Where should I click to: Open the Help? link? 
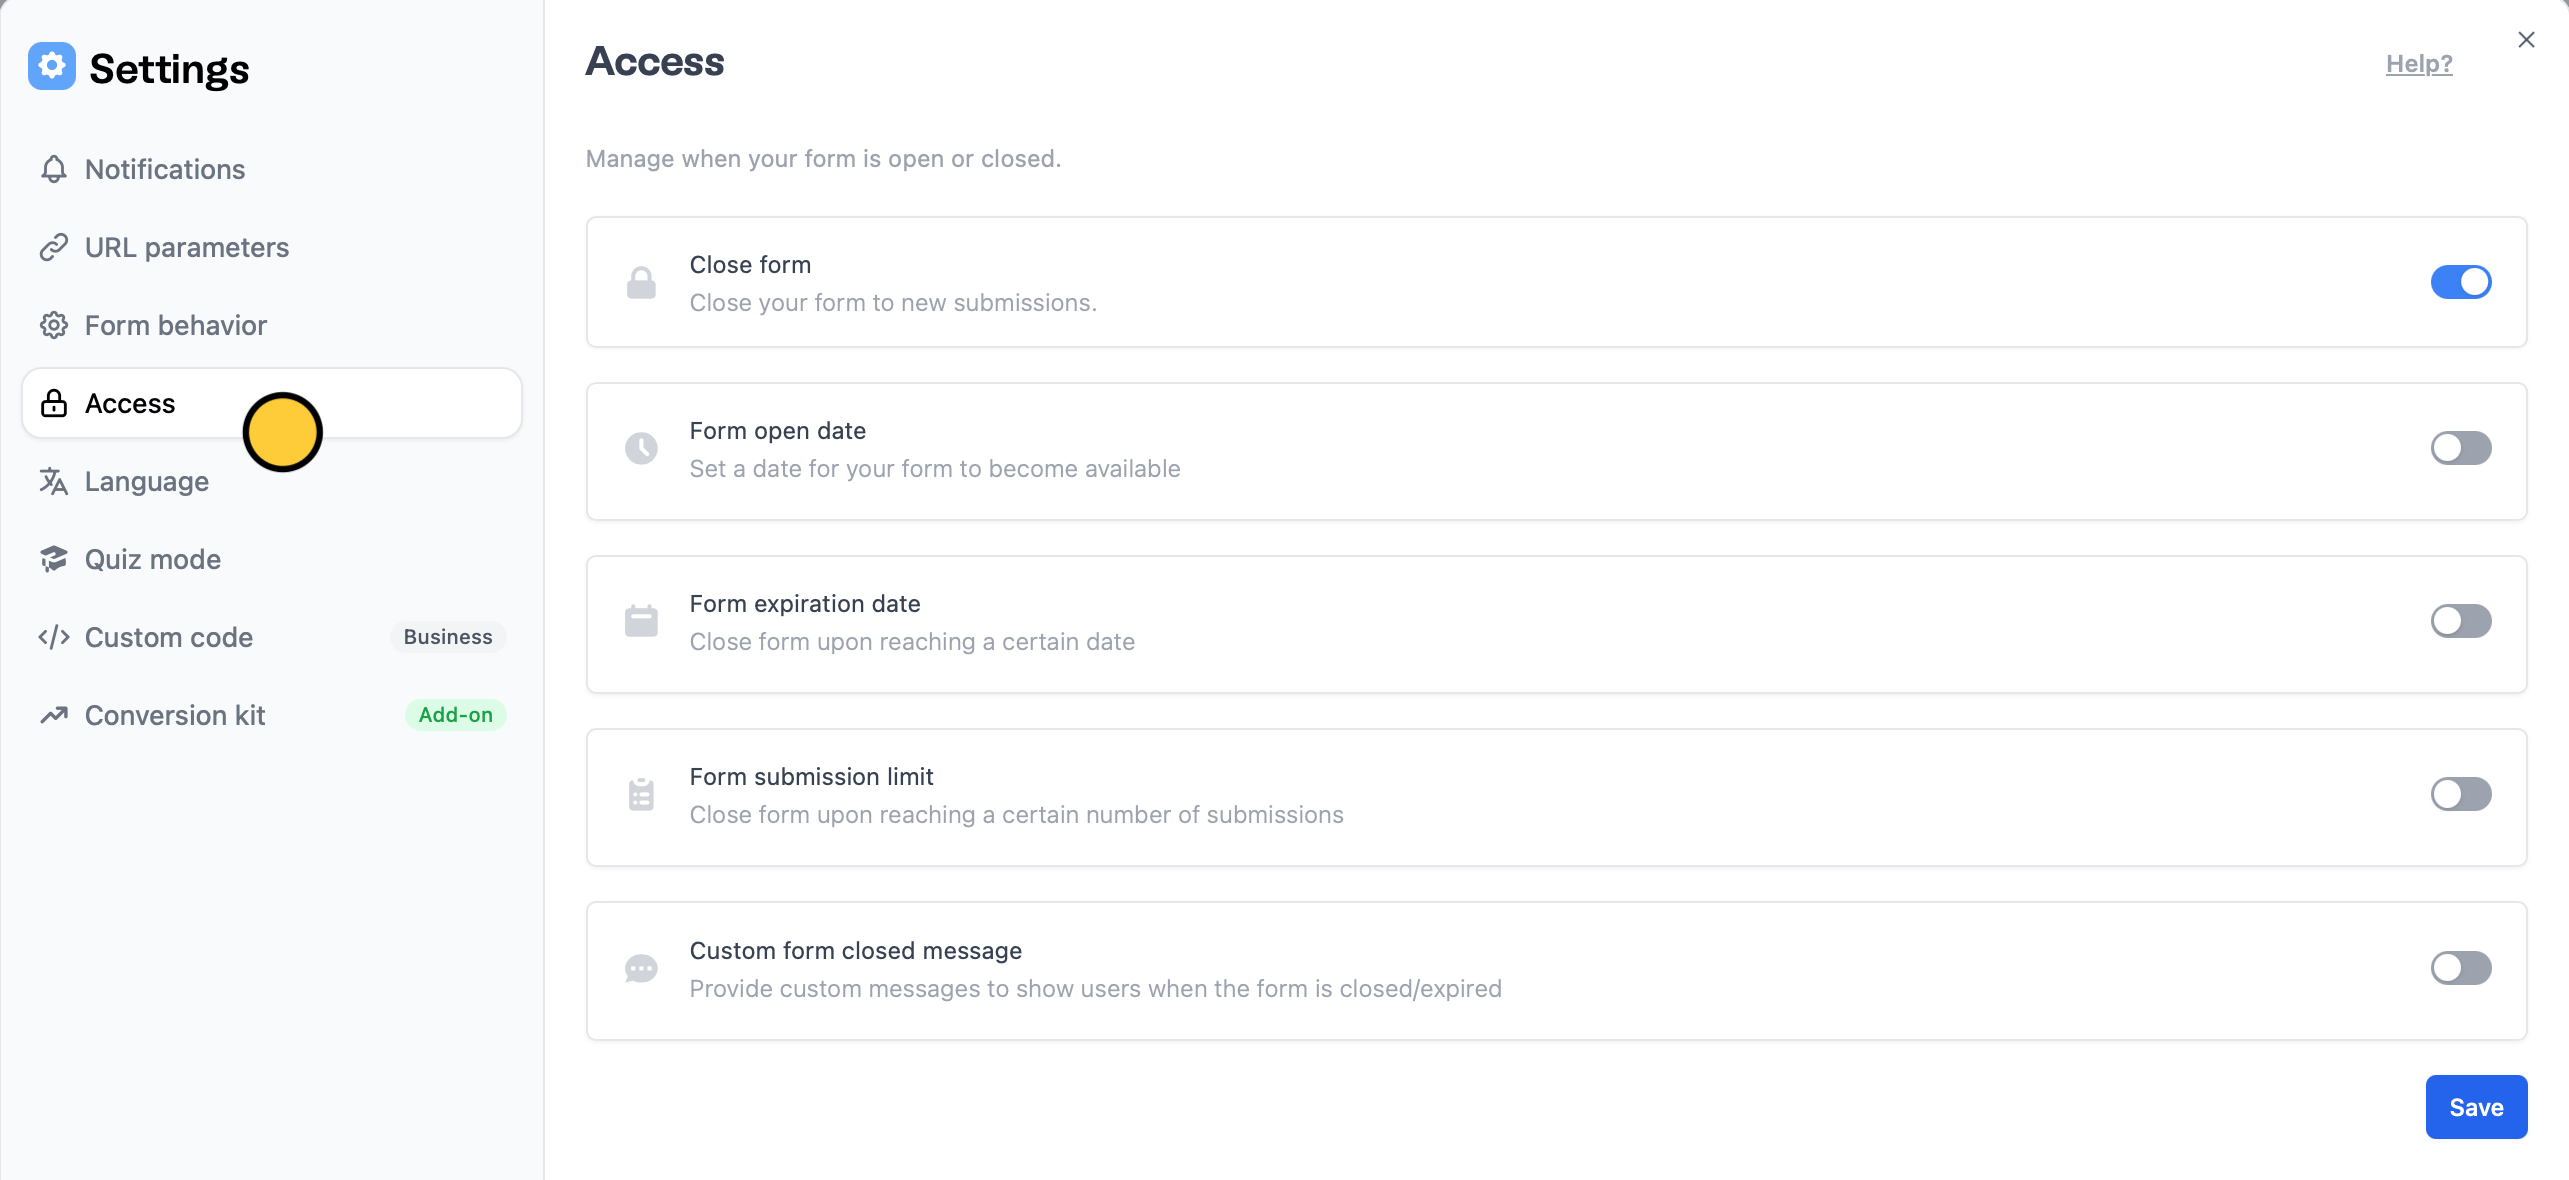tap(2419, 64)
